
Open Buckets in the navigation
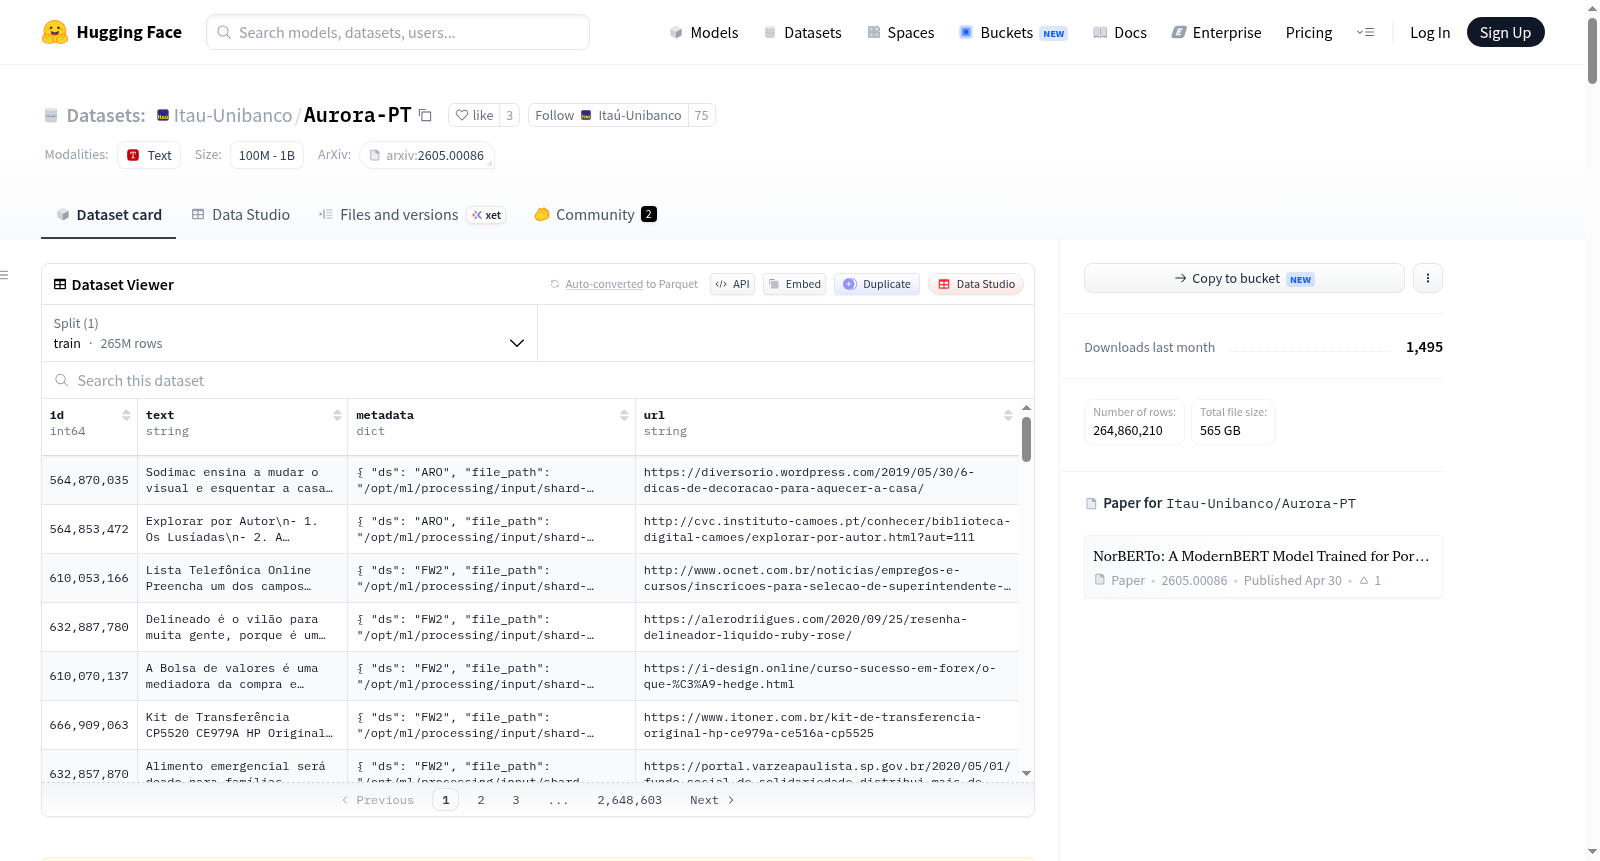point(1013,32)
